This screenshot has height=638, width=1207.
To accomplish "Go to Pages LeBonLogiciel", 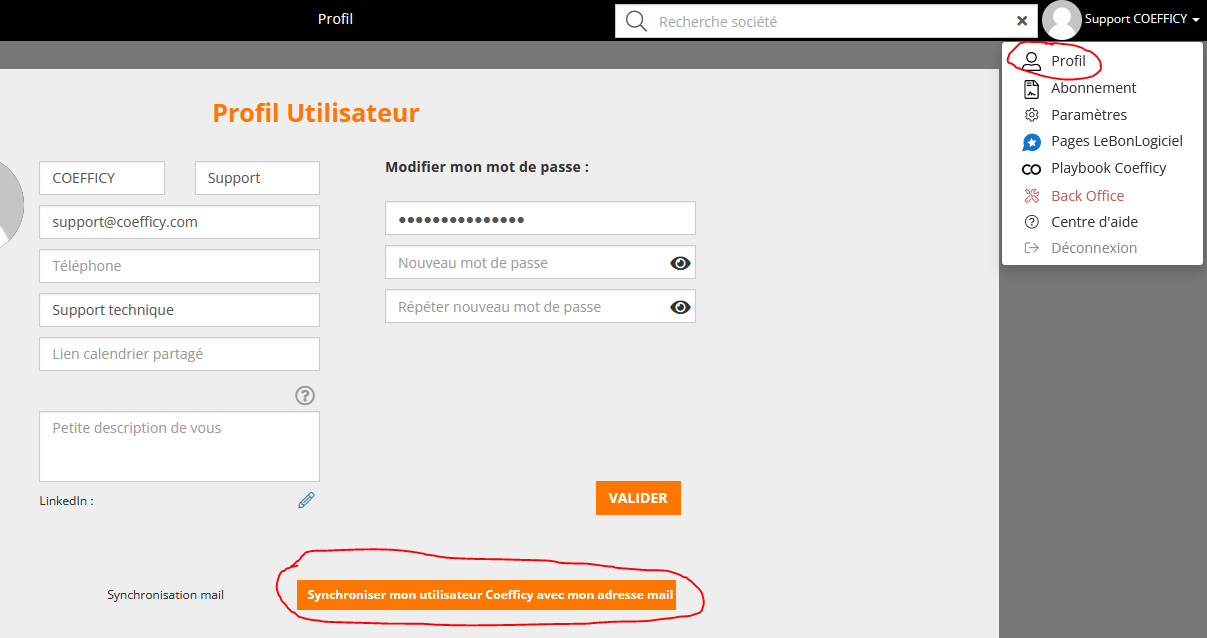I will pyautogui.click(x=1117, y=141).
